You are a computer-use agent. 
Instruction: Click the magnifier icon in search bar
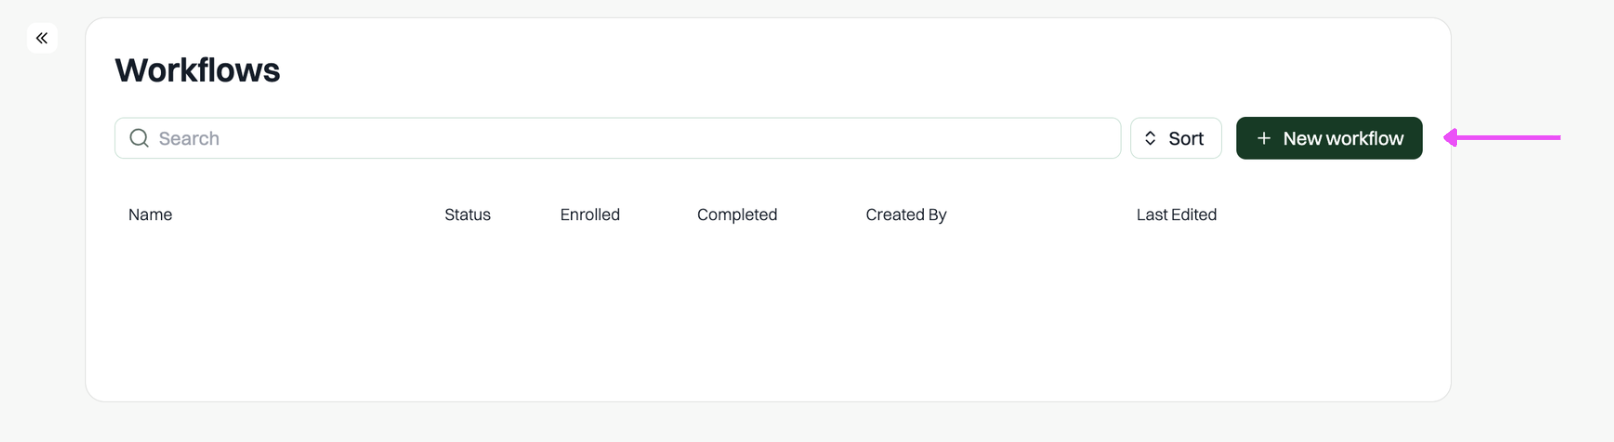coord(139,138)
